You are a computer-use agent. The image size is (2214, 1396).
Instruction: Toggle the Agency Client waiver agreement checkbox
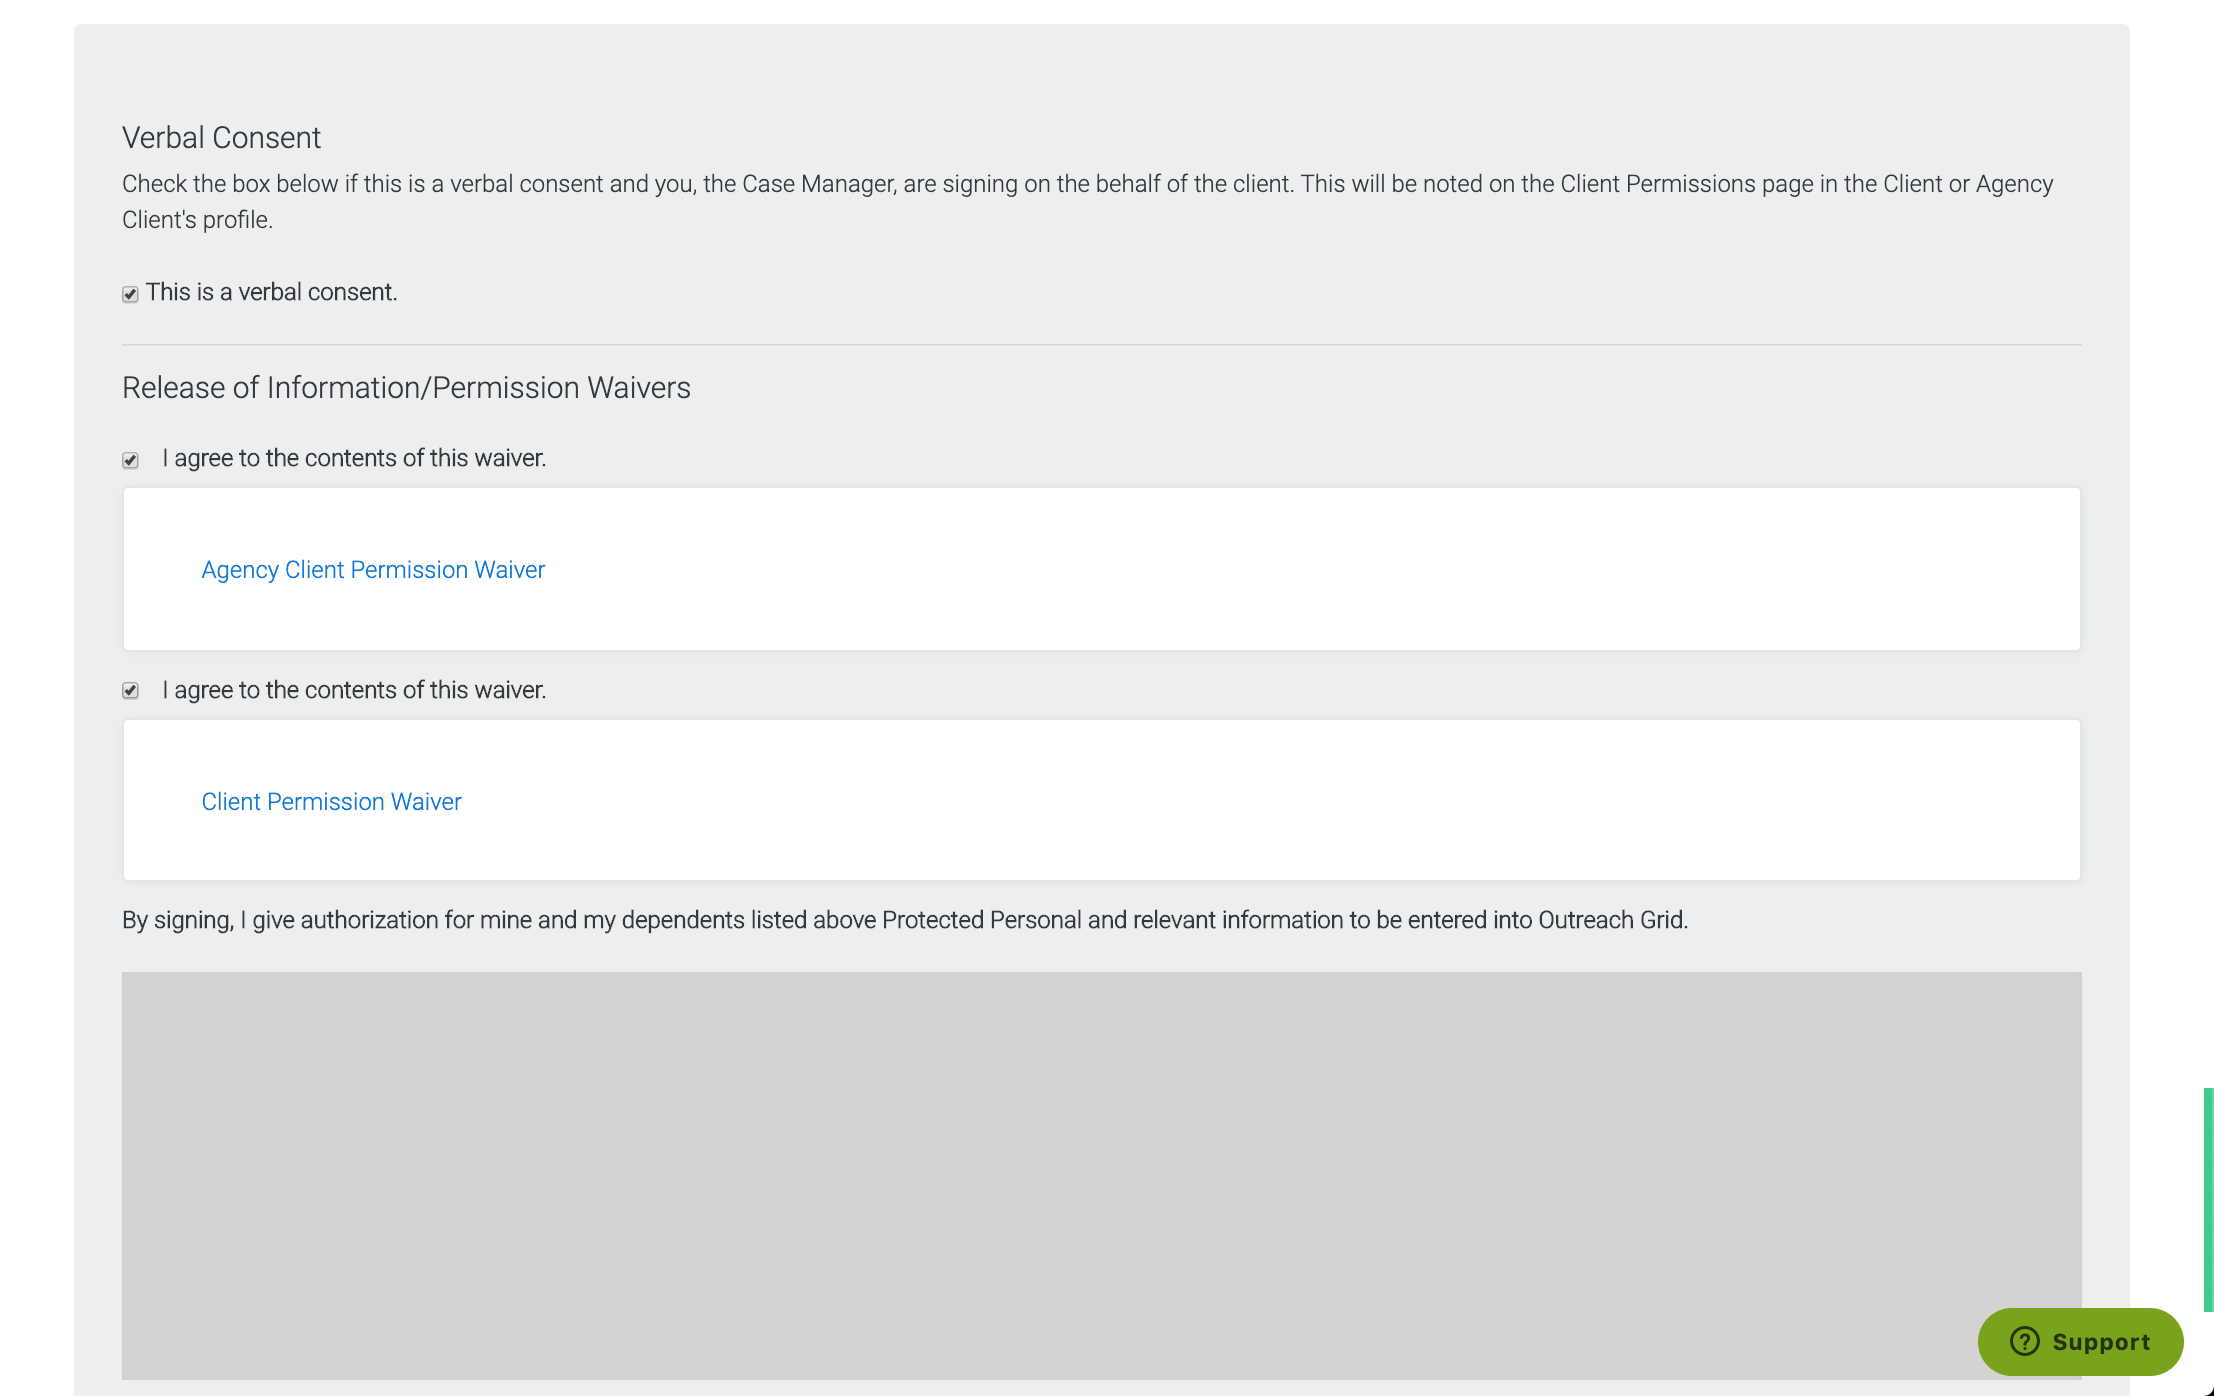(x=130, y=460)
